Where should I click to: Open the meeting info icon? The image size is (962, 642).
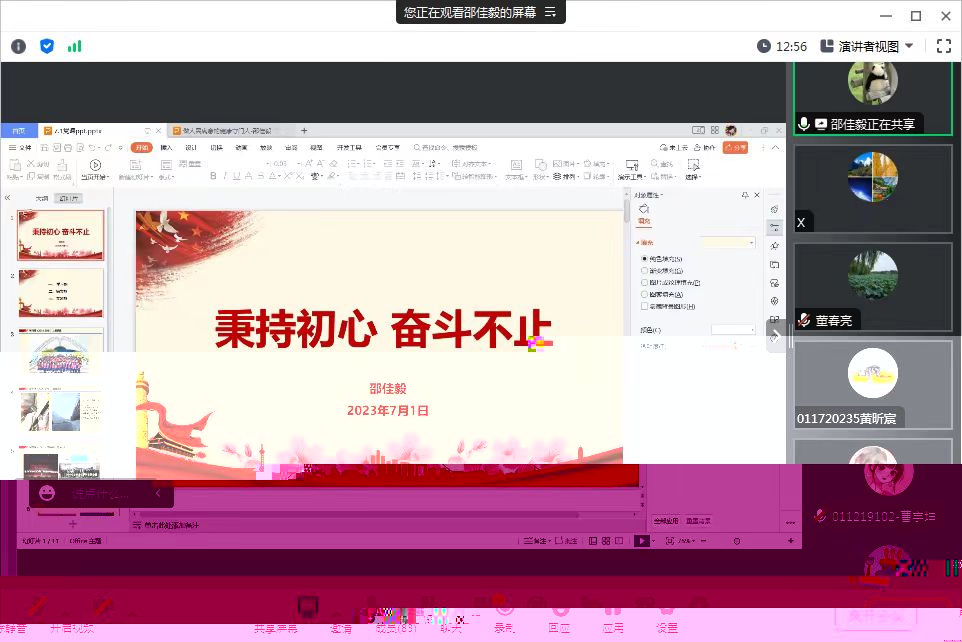tap(18, 46)
